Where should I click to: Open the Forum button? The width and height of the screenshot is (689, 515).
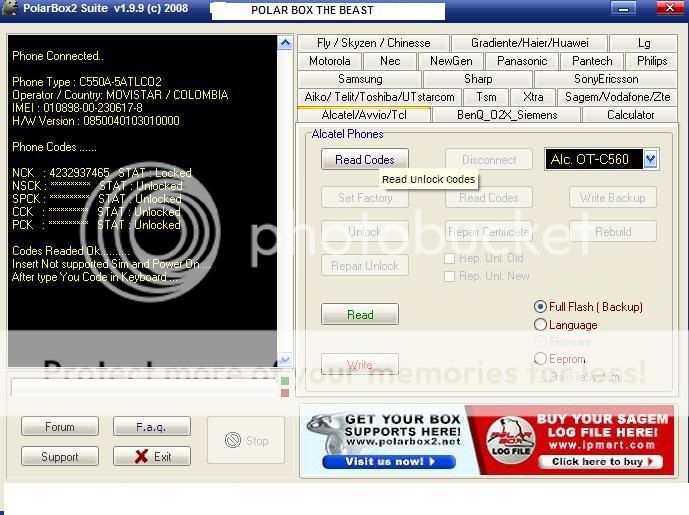point(60,427)
